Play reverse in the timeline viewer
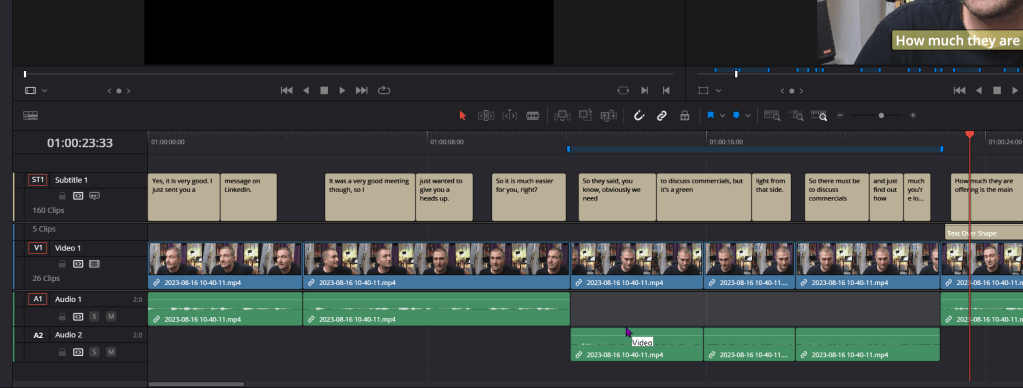The width and height of the screenshot is (1023, 388). pos(979,91)
